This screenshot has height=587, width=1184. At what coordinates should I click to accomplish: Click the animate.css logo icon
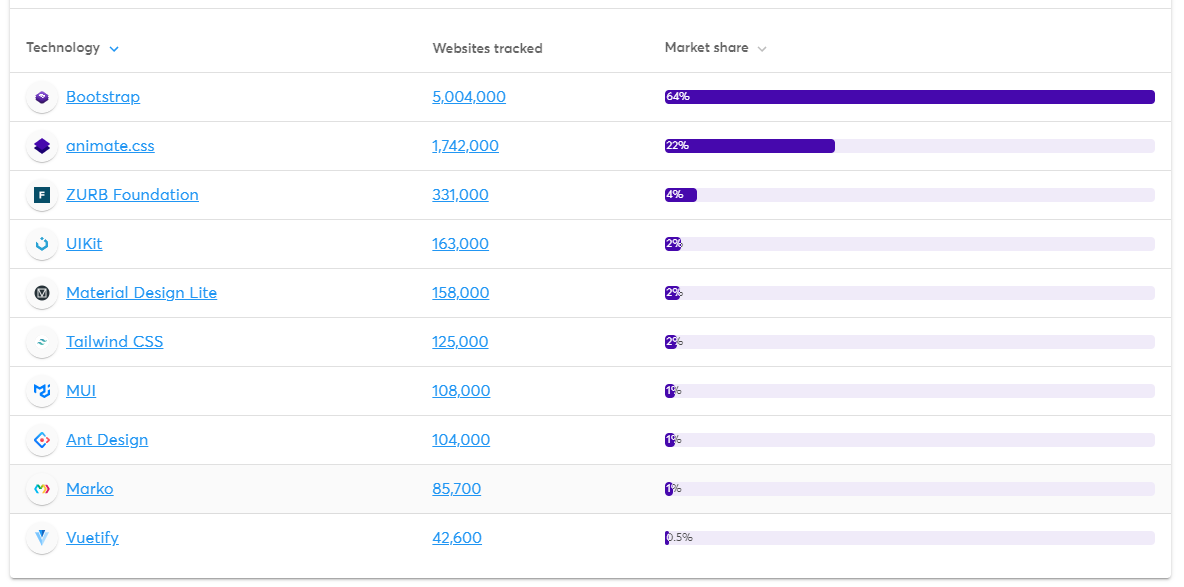(42, 146)
